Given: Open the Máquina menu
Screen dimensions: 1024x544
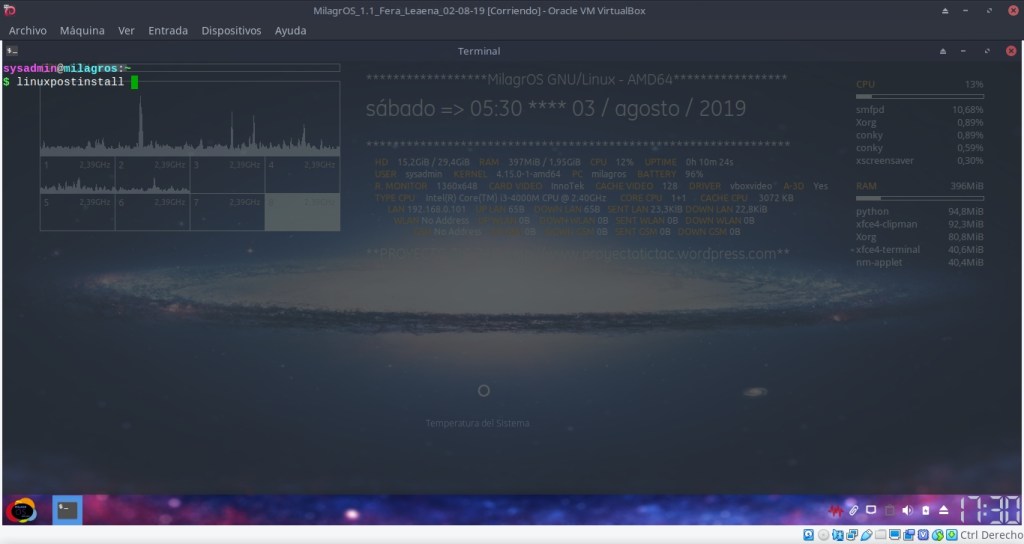Looking at the screenshot, I should [x=82, y=31].
